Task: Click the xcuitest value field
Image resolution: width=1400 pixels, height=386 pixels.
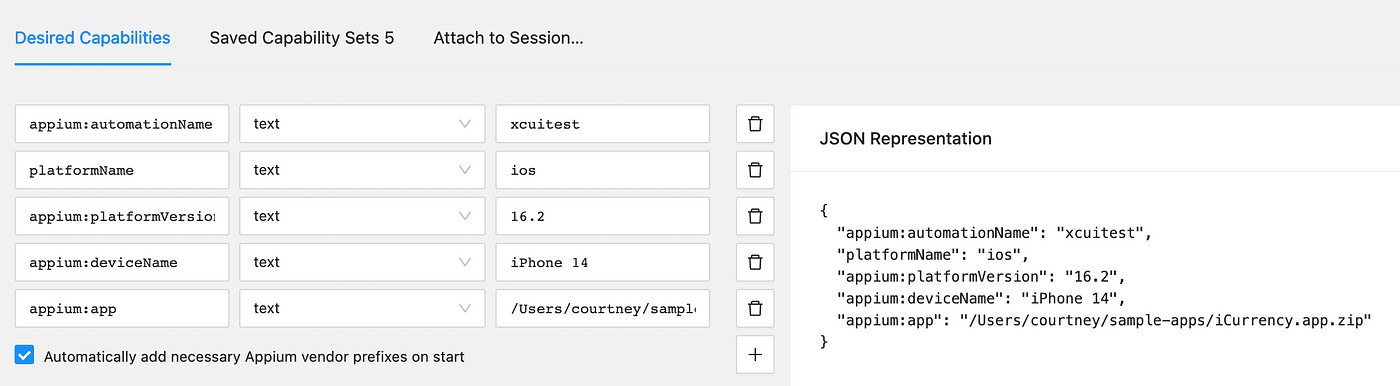Action: pyautogui.click(x=603, y=124)
